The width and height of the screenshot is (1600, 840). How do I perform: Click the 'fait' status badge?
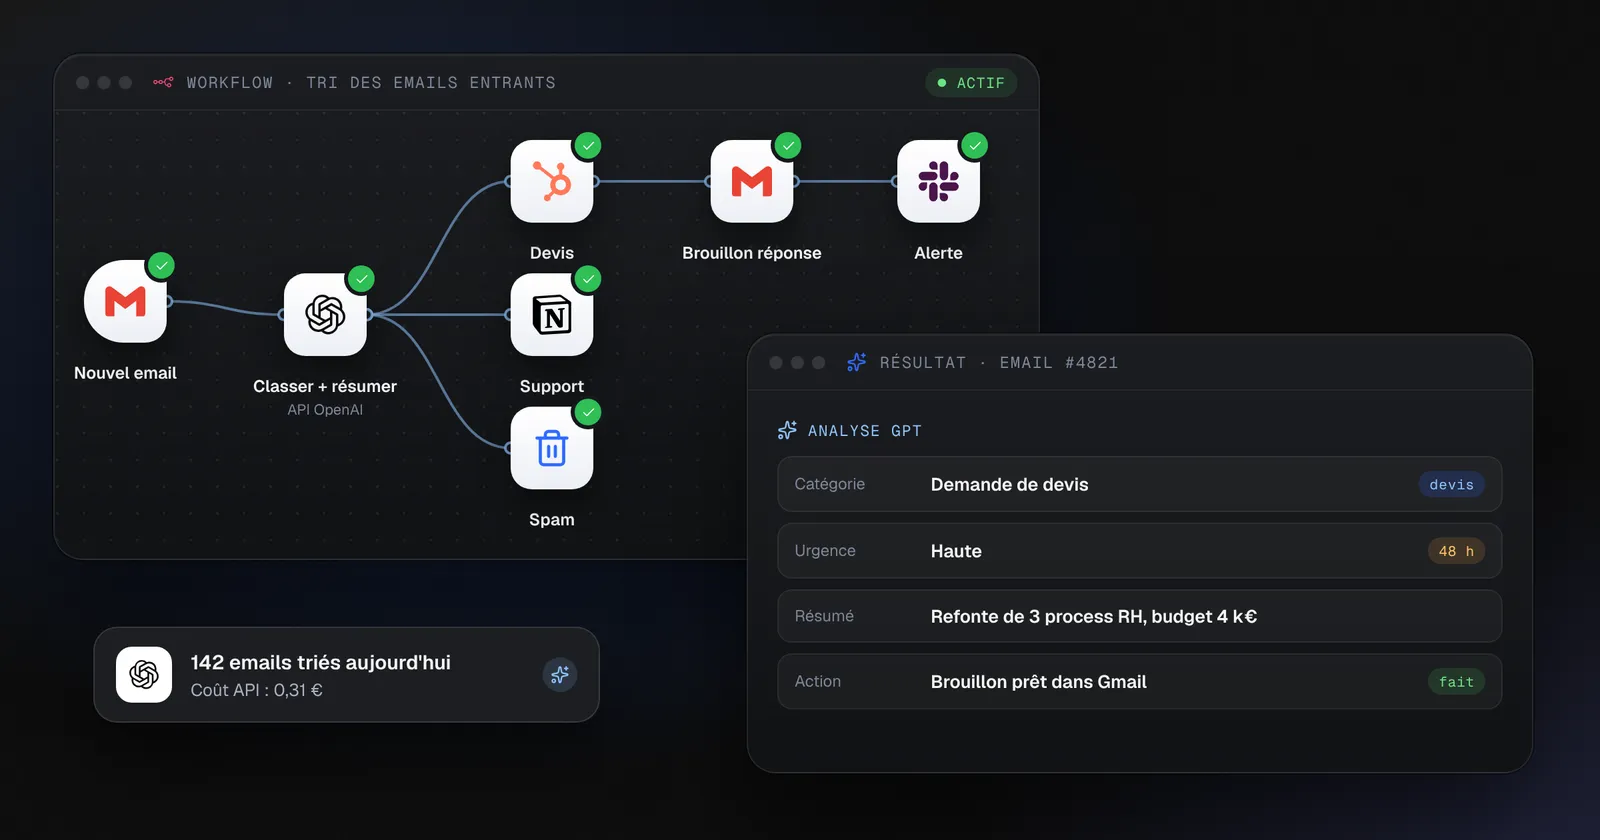pyautogui.click(x=1456, y=682)
